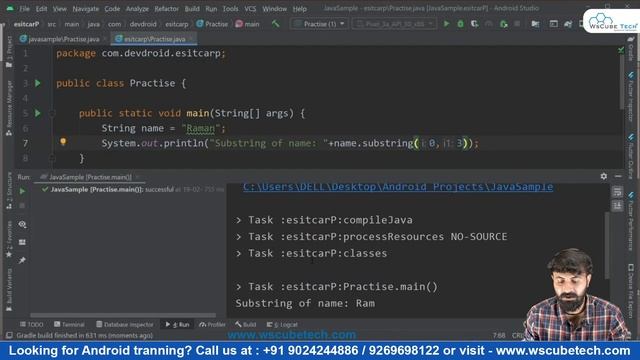The width and height of the screenshot is (640, 360).
Task: Open Device File Explorer sidebar tab
Action: [631, 290]
